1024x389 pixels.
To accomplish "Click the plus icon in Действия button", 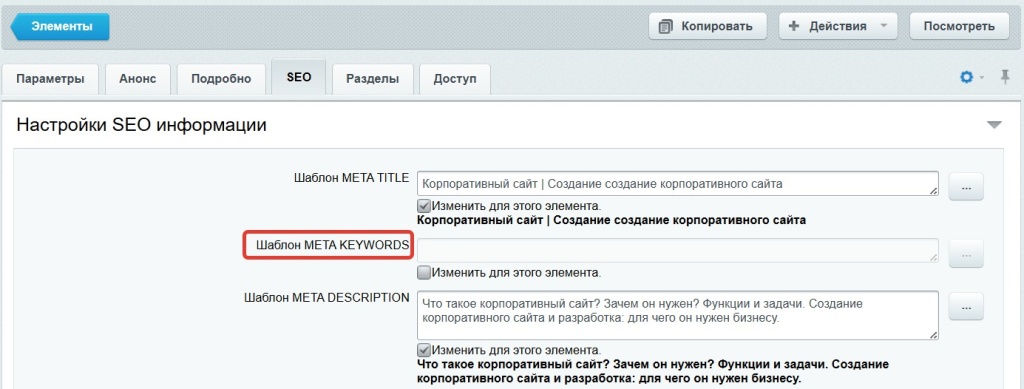I will 794,26.
